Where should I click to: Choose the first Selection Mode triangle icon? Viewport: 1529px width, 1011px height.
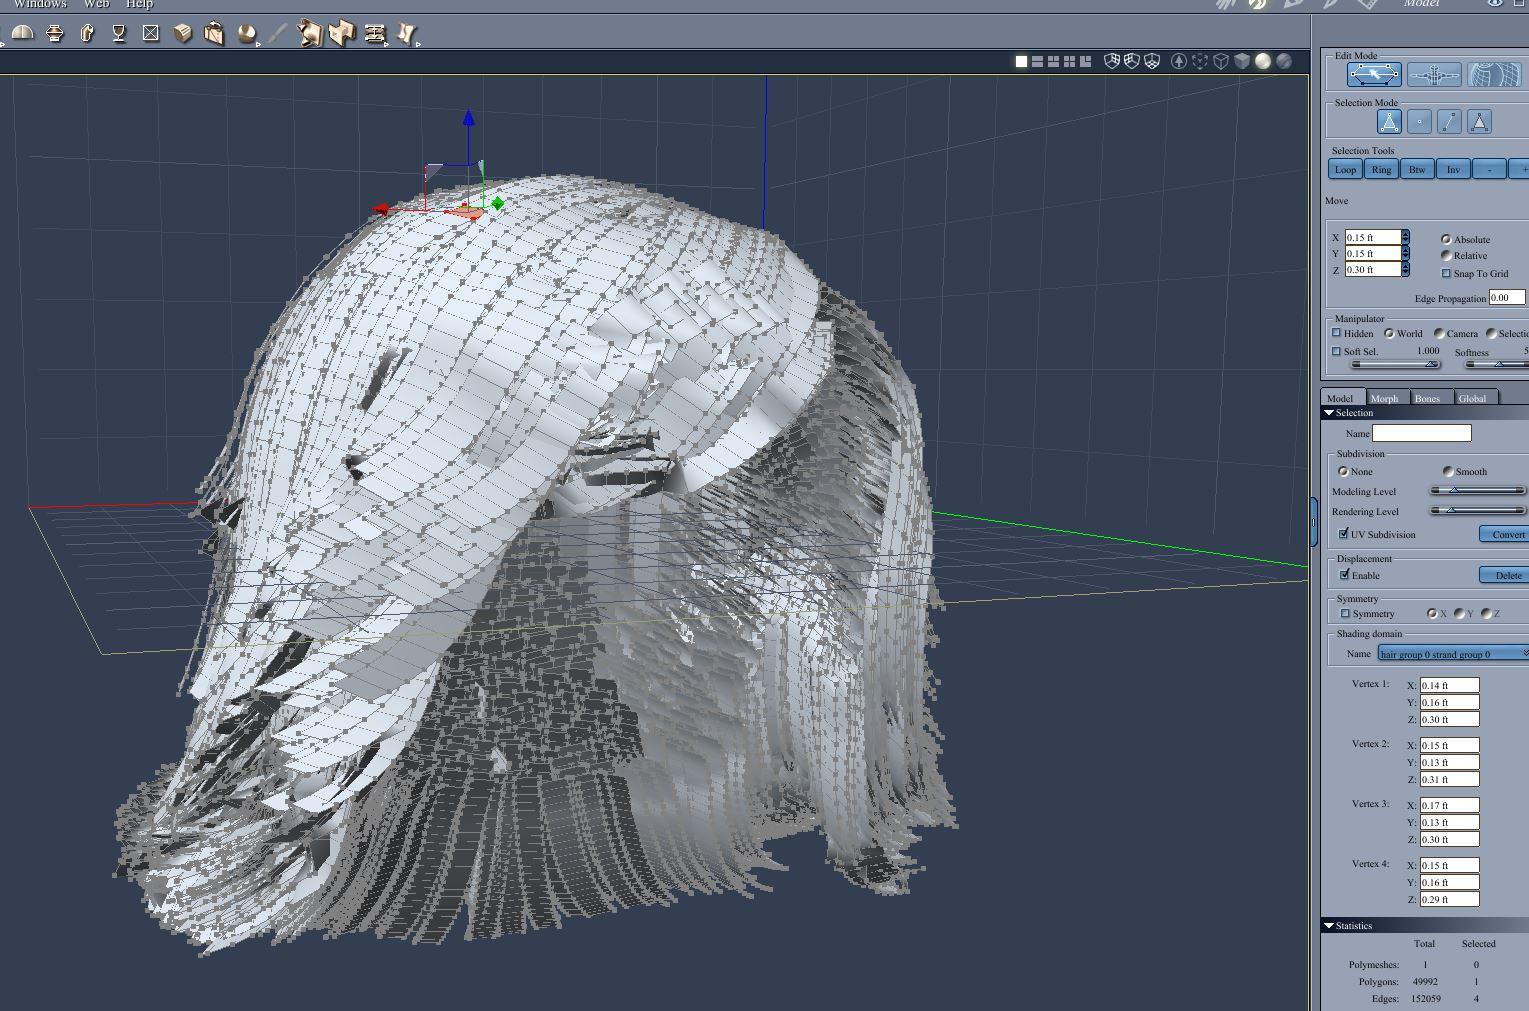coord(1389,122)
